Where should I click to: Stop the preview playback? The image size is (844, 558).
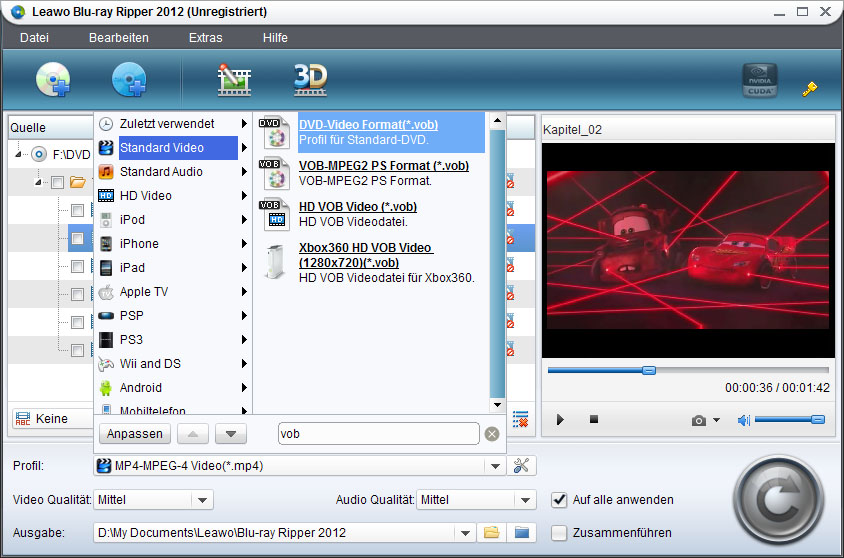[x=594, y=419]
